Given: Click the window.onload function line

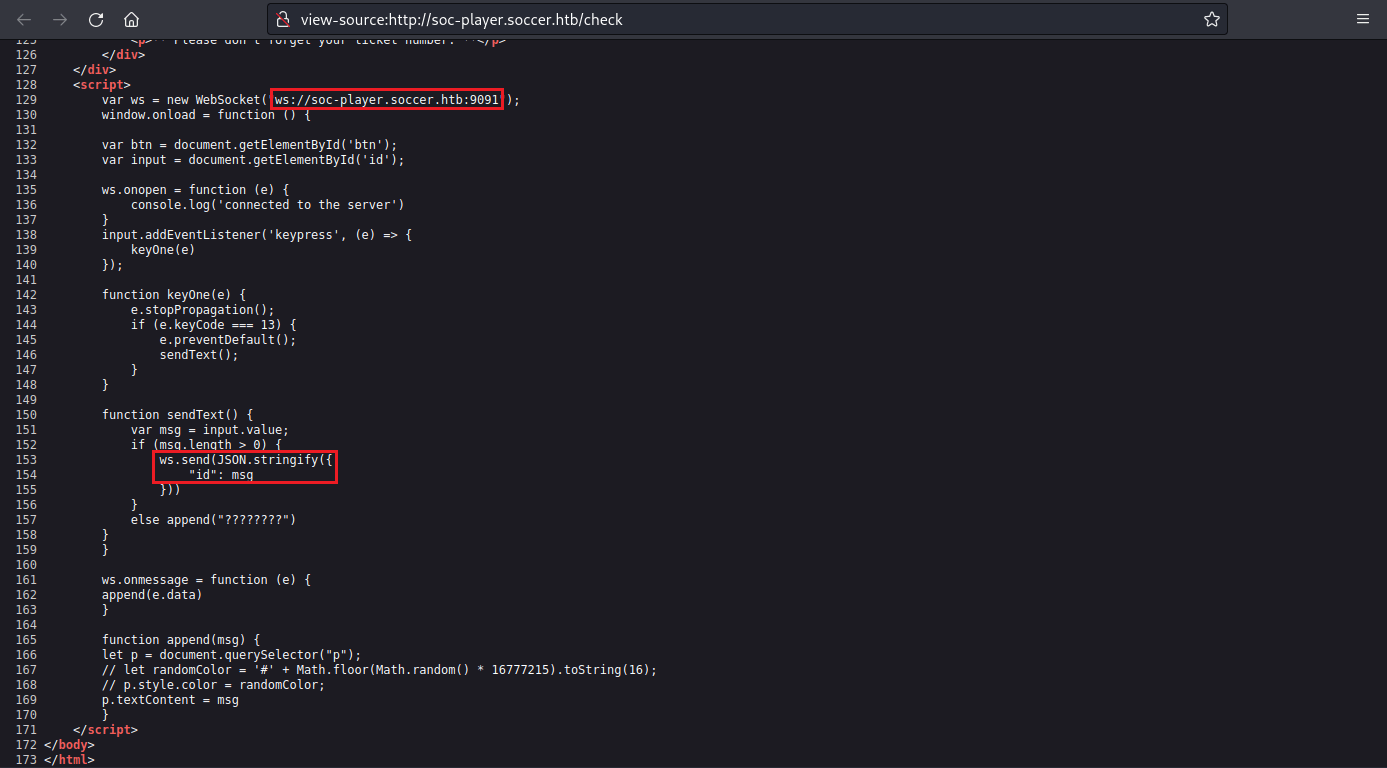Looking at the screenshot, I should [x=206, y=115].
